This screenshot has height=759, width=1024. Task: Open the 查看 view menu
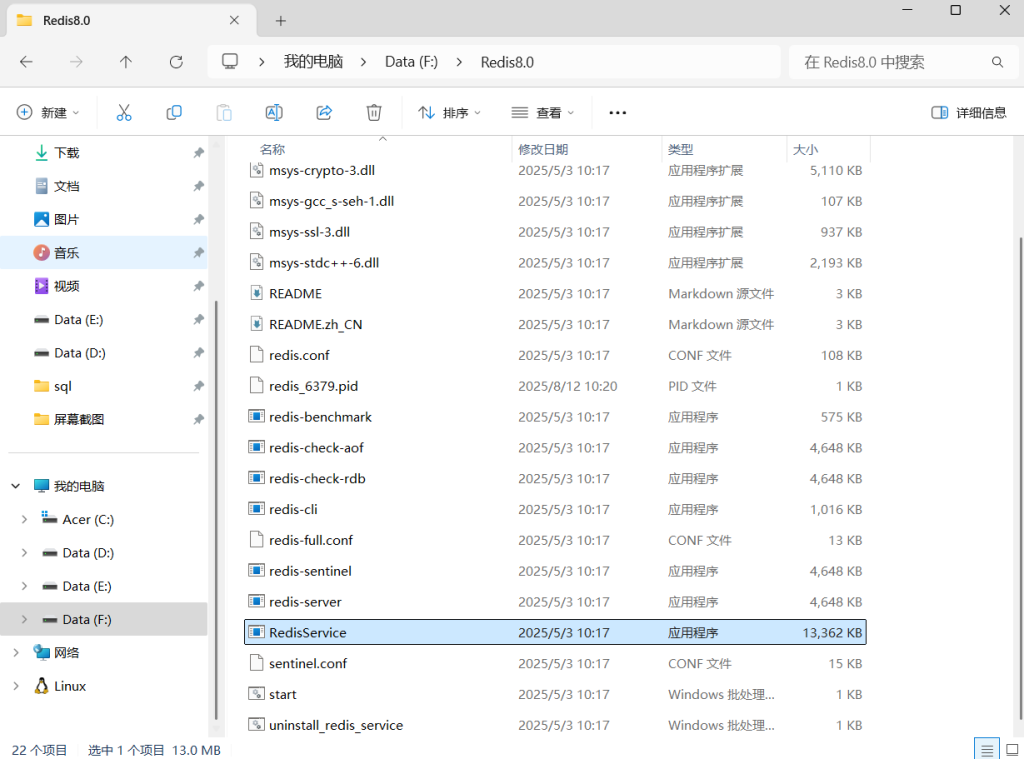click(543, 113)
